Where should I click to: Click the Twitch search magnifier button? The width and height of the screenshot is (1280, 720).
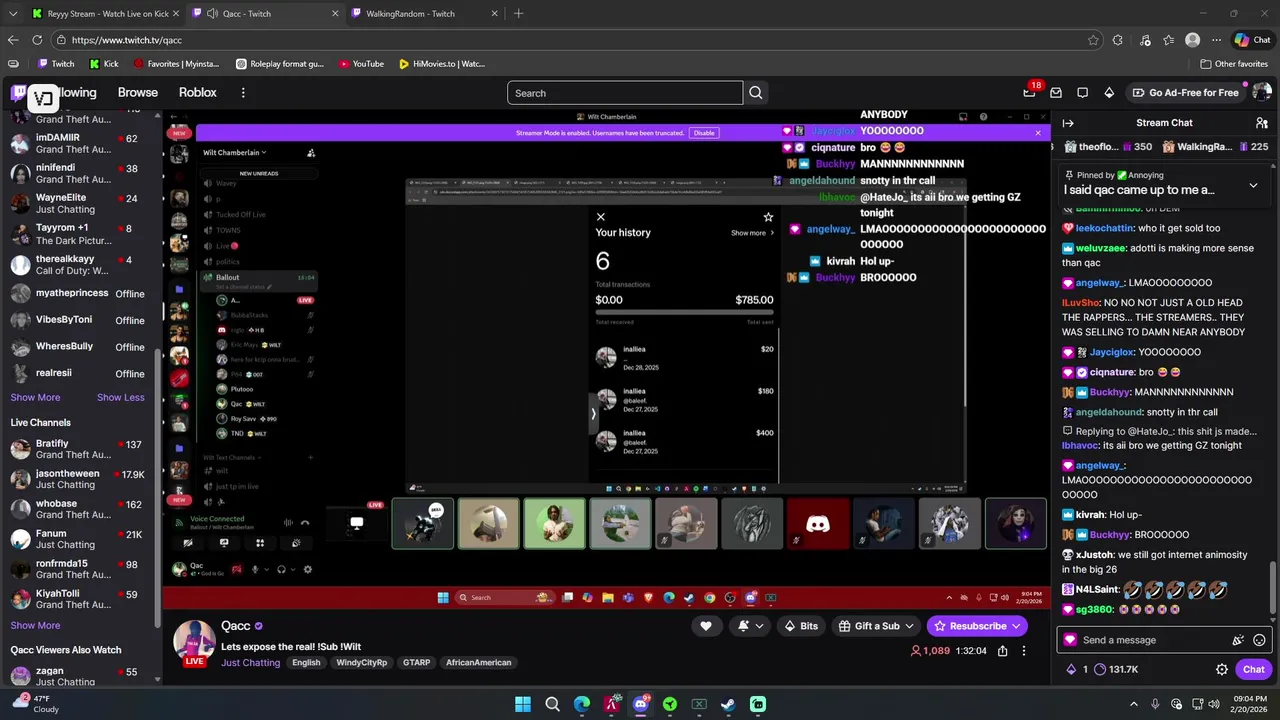(756, 93)
